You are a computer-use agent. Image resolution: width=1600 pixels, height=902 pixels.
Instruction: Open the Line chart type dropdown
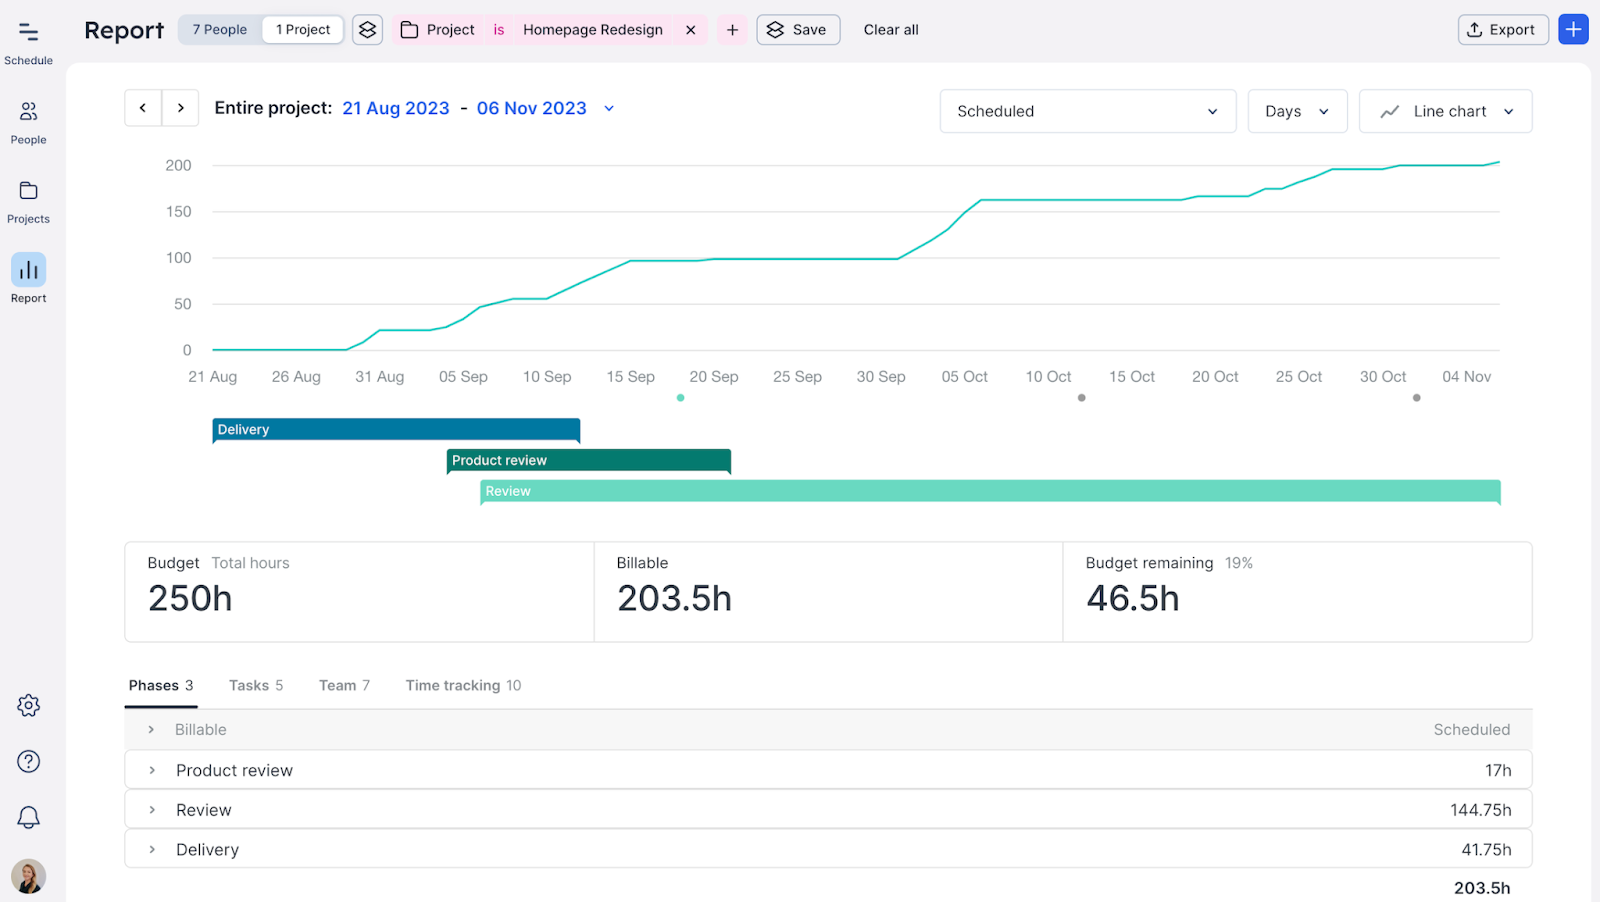[x=1445, y=111]
